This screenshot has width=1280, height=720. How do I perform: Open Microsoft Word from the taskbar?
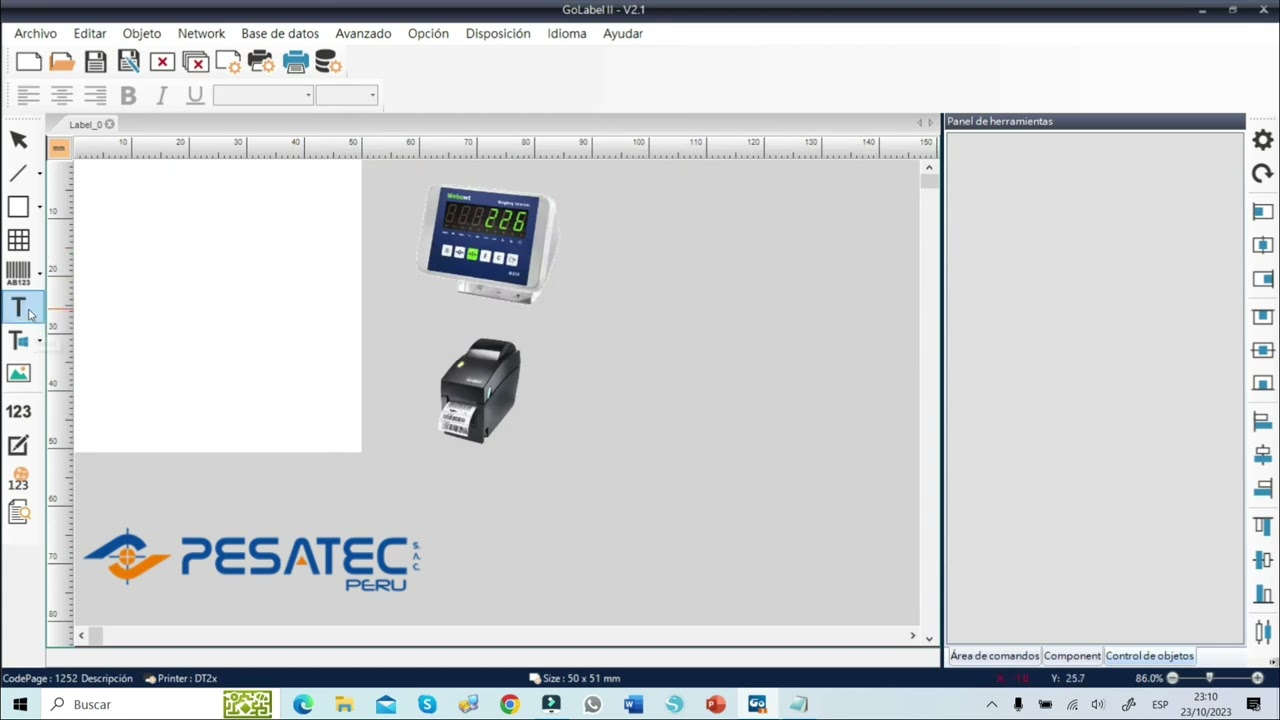[633, 704]
